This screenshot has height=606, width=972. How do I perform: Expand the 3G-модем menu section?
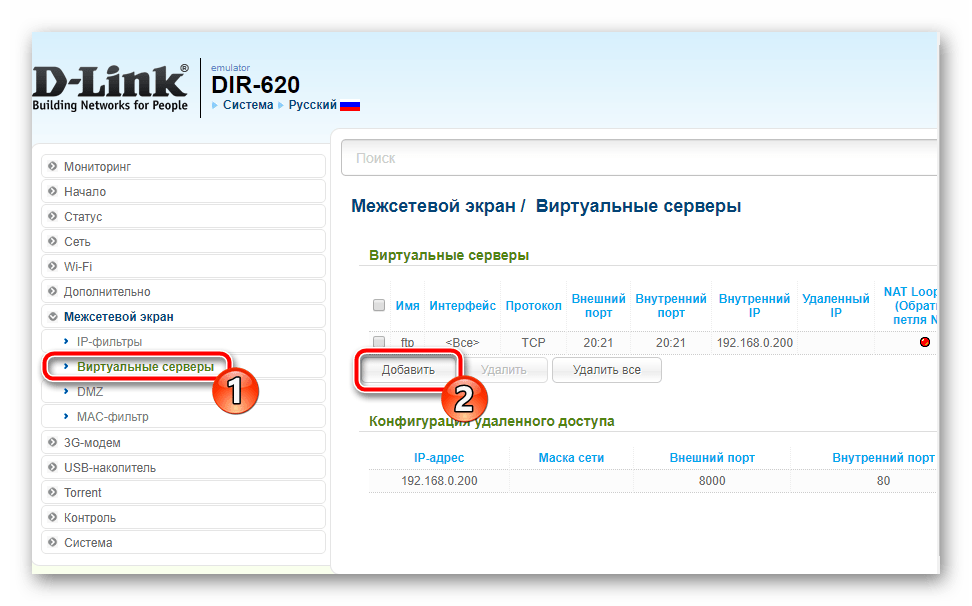click(x=94, y=443)
